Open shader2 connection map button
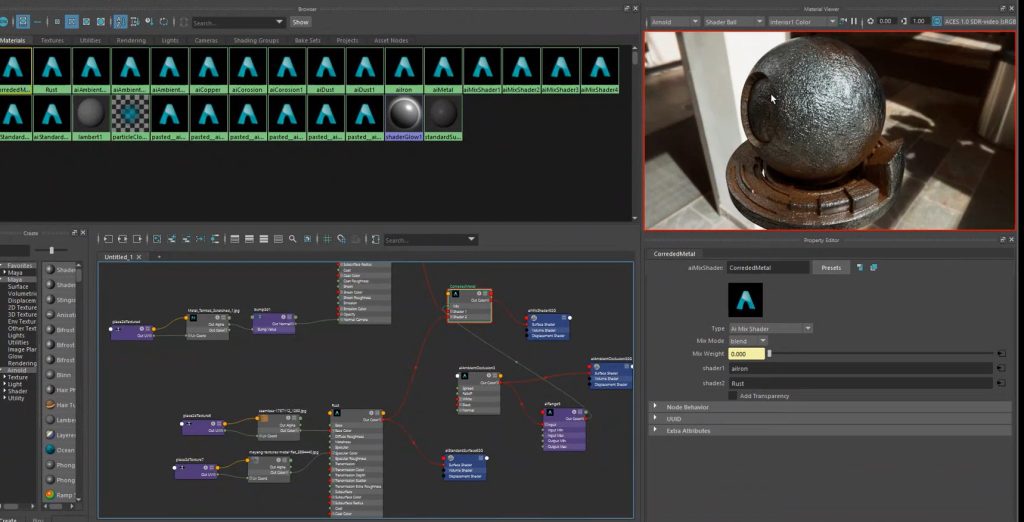The width and height of the screenshot is (1024, 522). coord(1002,383)
